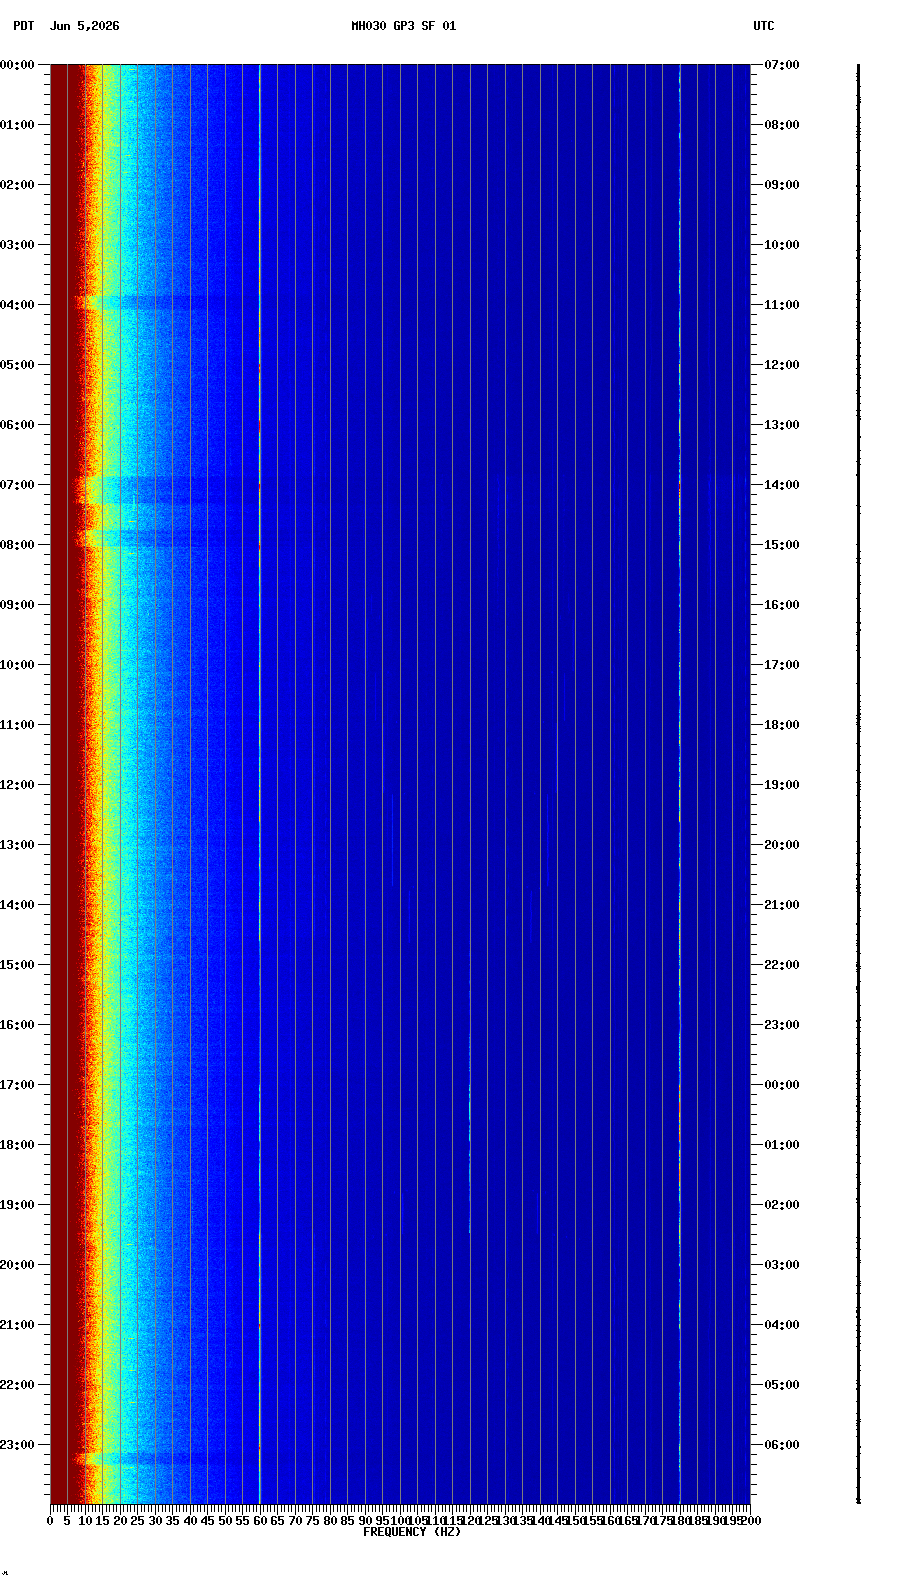Click the frequency axis tick '75'

pyautogui.click(x=312, y=1521)
